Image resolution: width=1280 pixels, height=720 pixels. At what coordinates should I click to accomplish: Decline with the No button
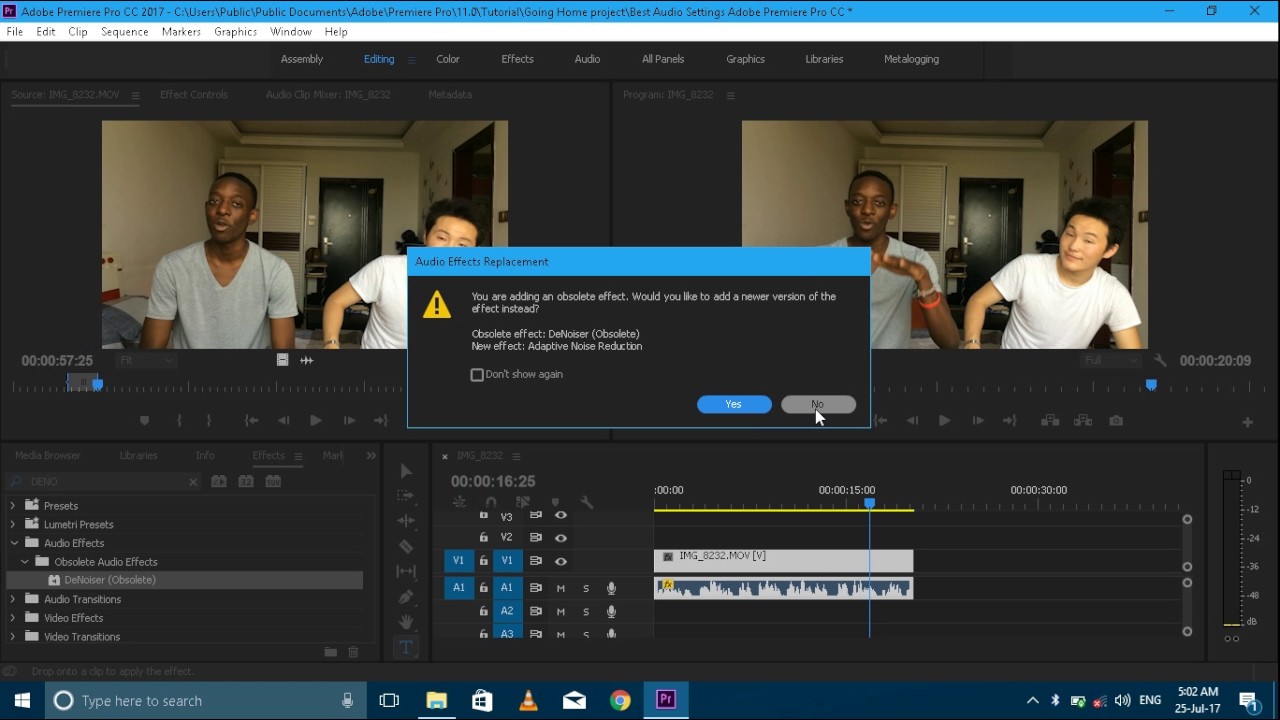pos(818,404)
